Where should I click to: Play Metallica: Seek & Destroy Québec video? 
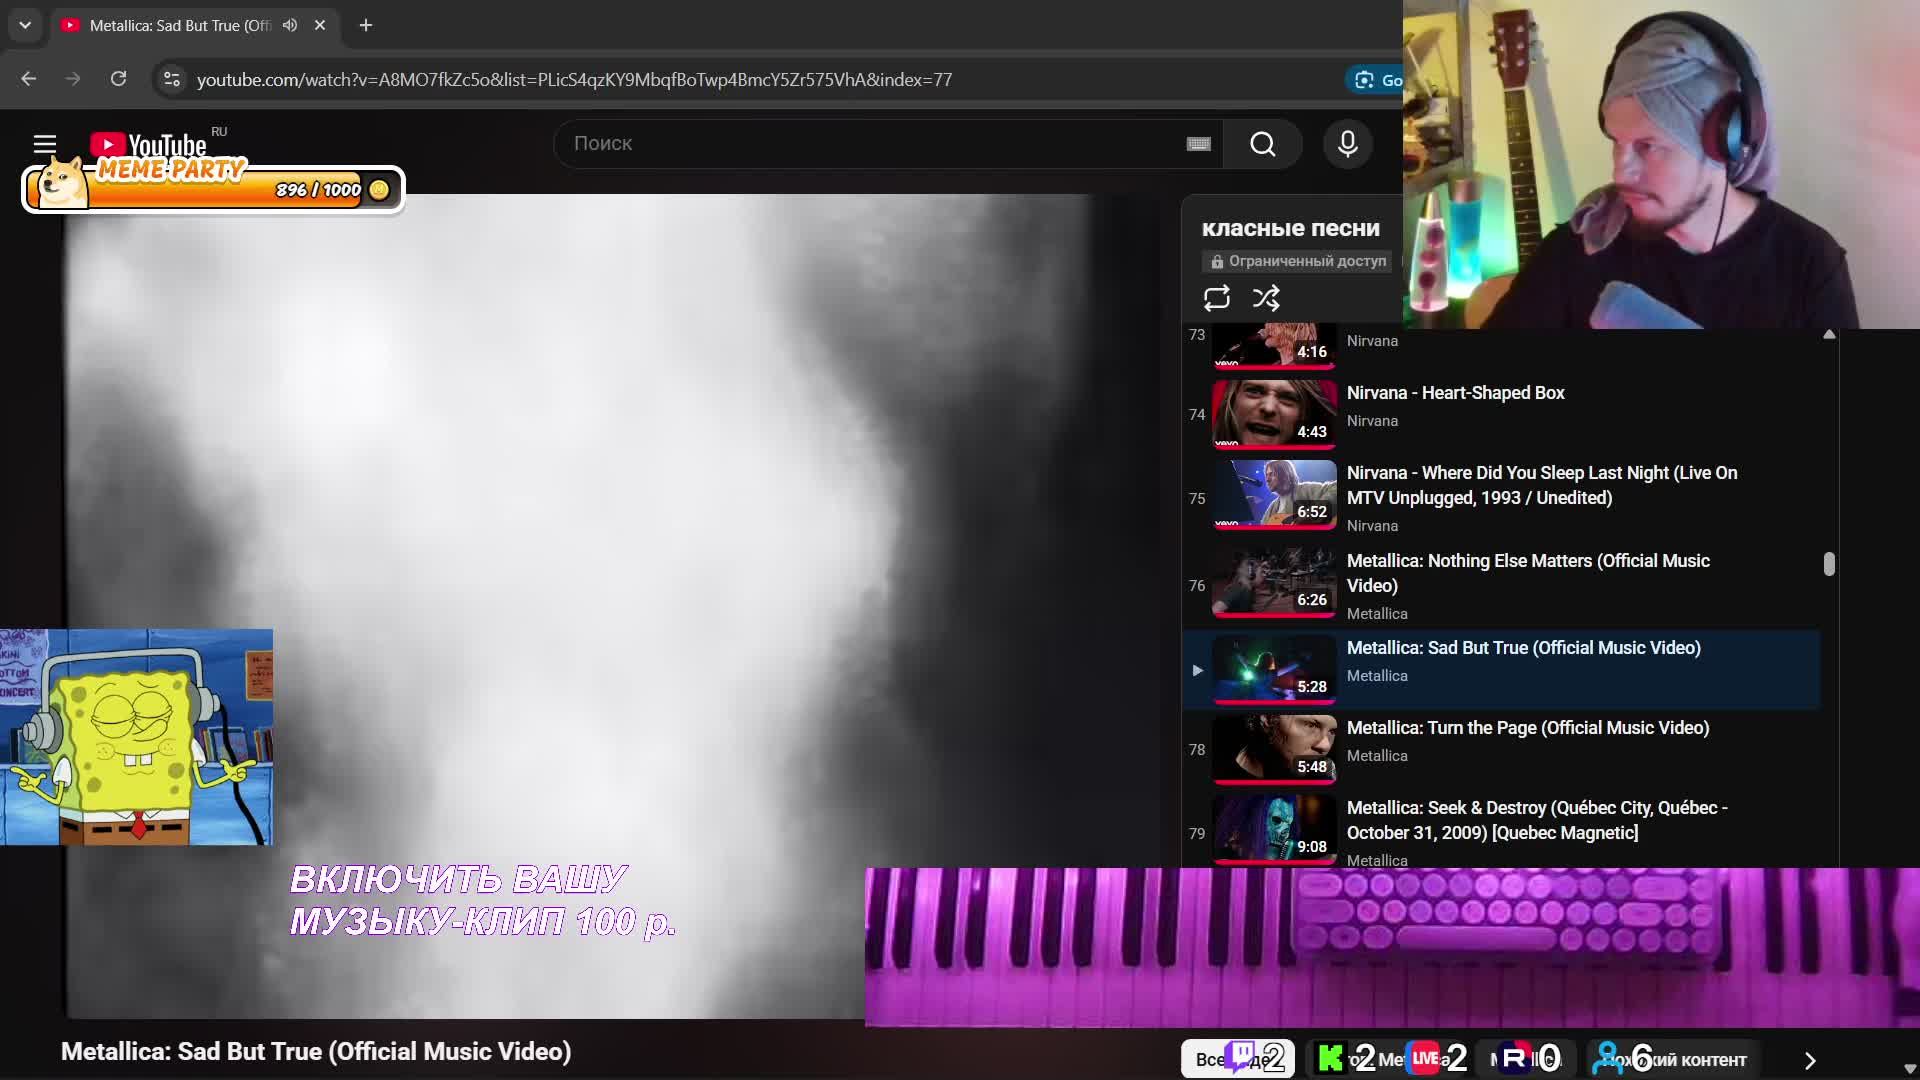[1537, 820]
